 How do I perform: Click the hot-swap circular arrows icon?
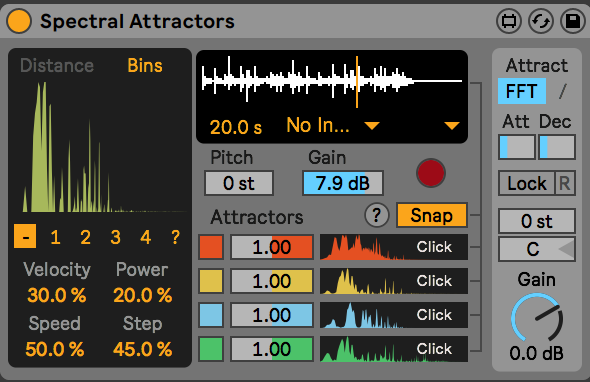pos(541,21)
